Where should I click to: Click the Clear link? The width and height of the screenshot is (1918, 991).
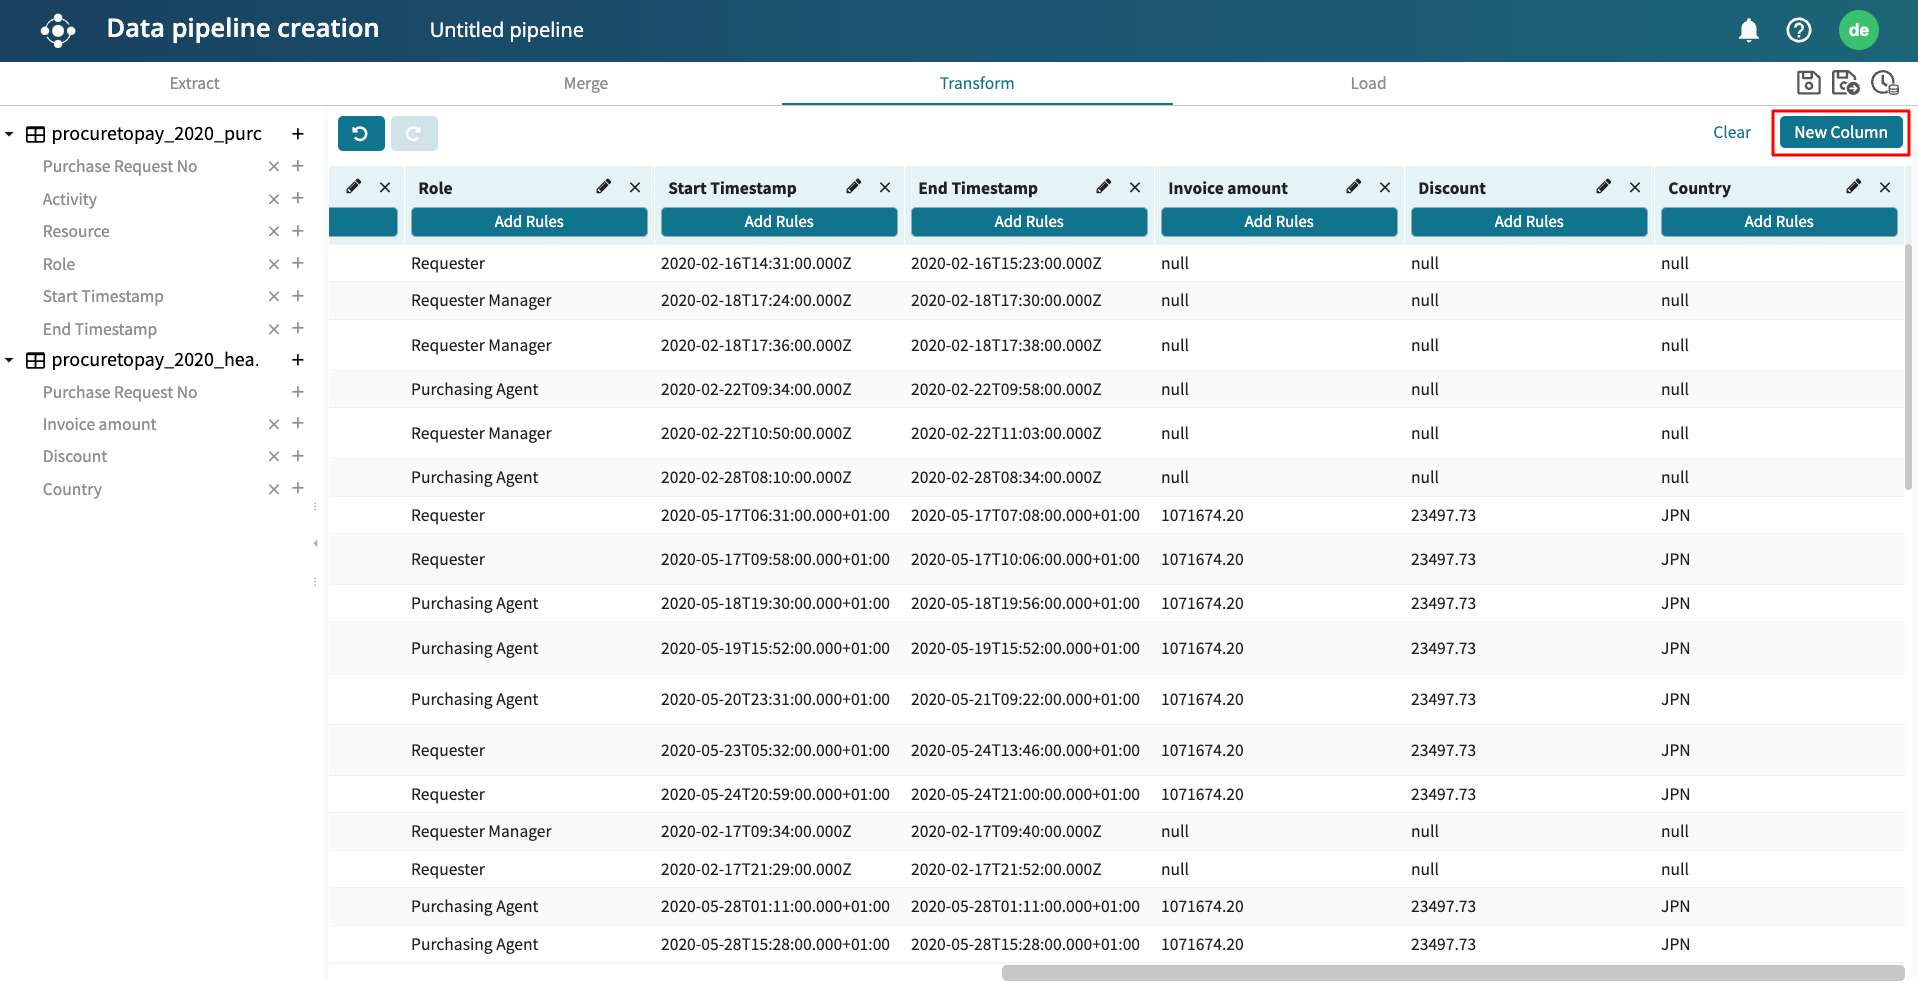[x=1731, y=132]
